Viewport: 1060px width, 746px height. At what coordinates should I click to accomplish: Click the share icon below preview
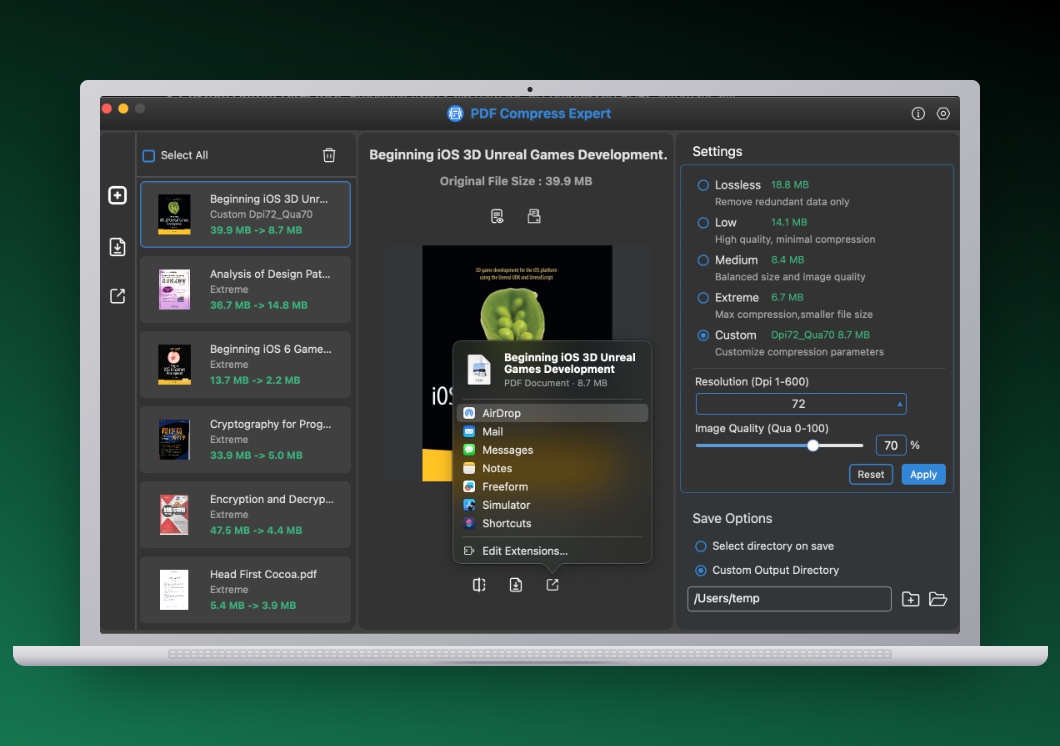552,585
